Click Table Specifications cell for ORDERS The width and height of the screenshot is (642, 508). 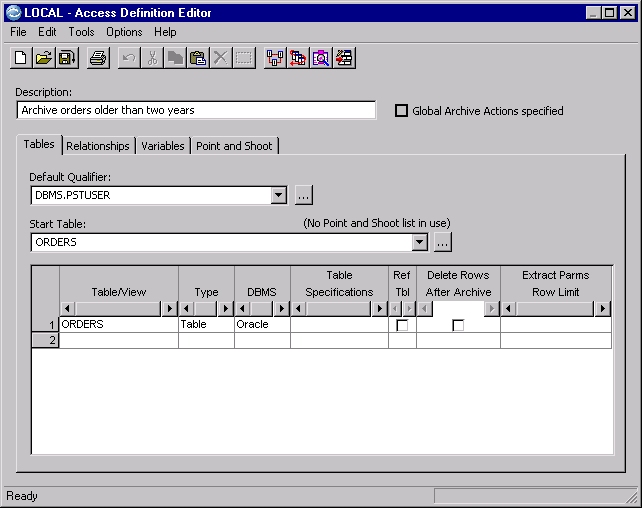339,324
